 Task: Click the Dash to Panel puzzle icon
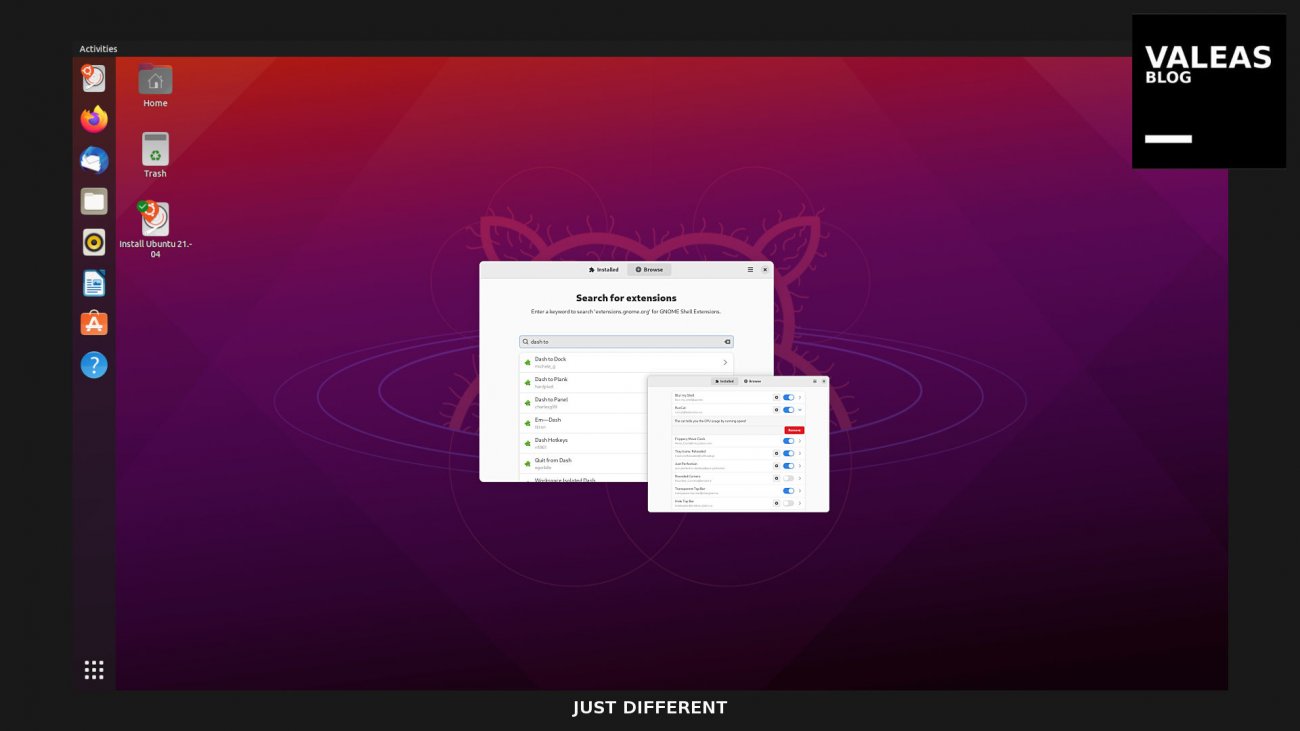527,402
